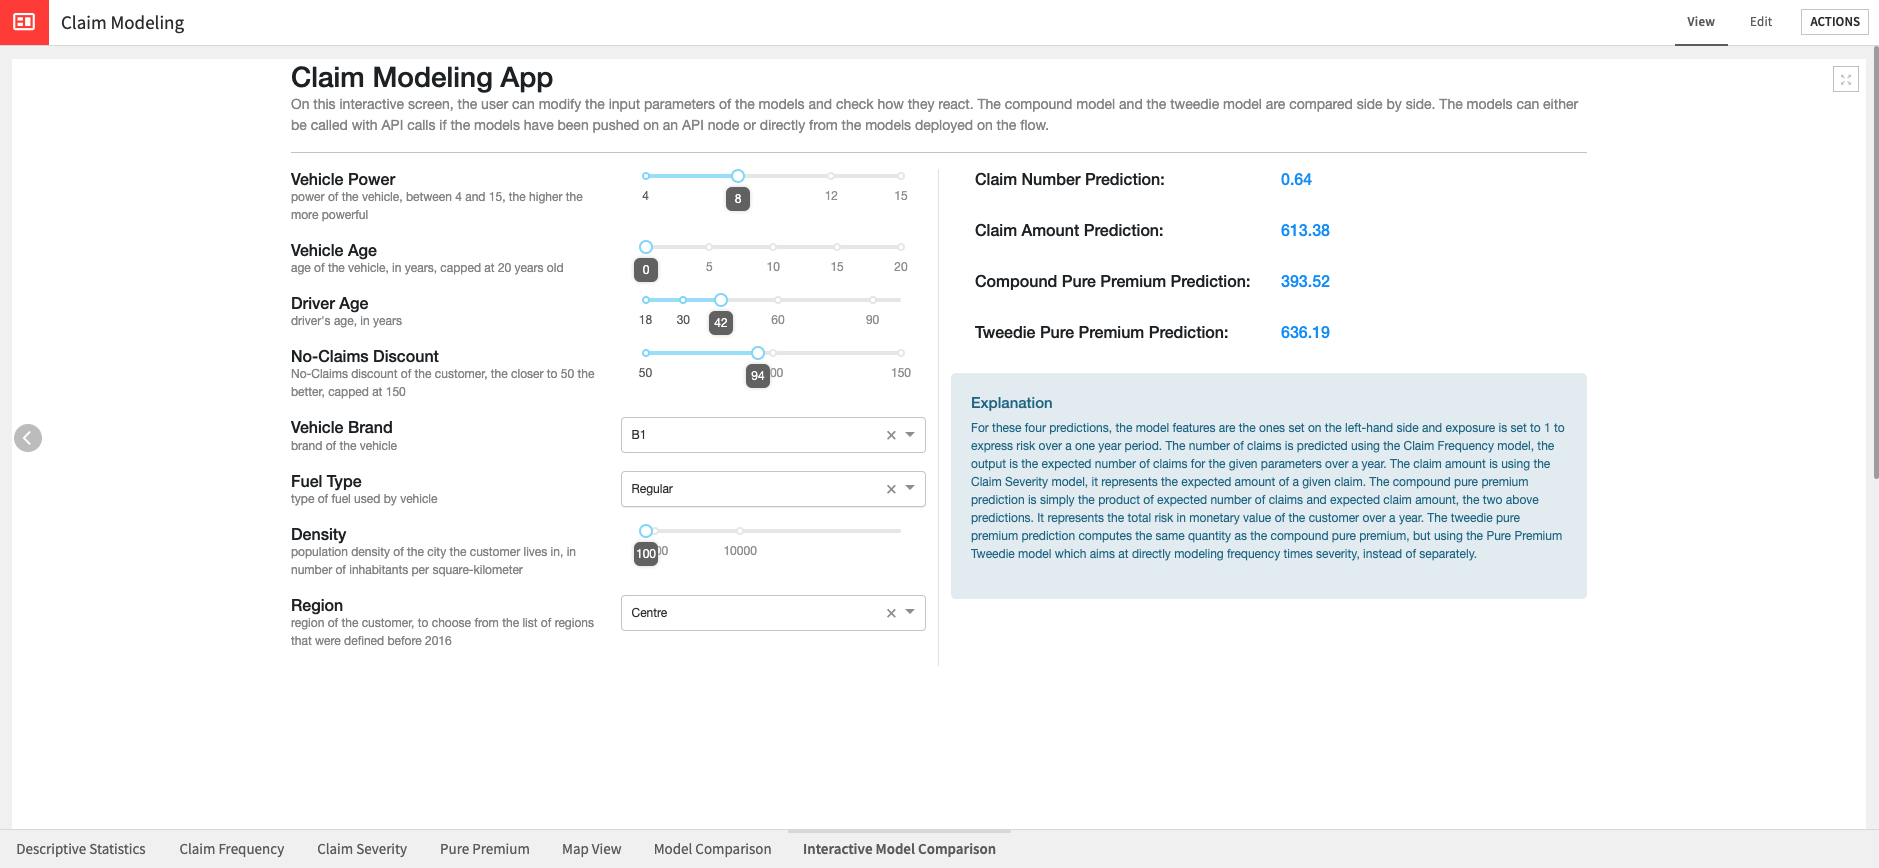Open the Region dropdown arrow
1879x868 pixels.
pyautogui.click(x=910, y=613)
